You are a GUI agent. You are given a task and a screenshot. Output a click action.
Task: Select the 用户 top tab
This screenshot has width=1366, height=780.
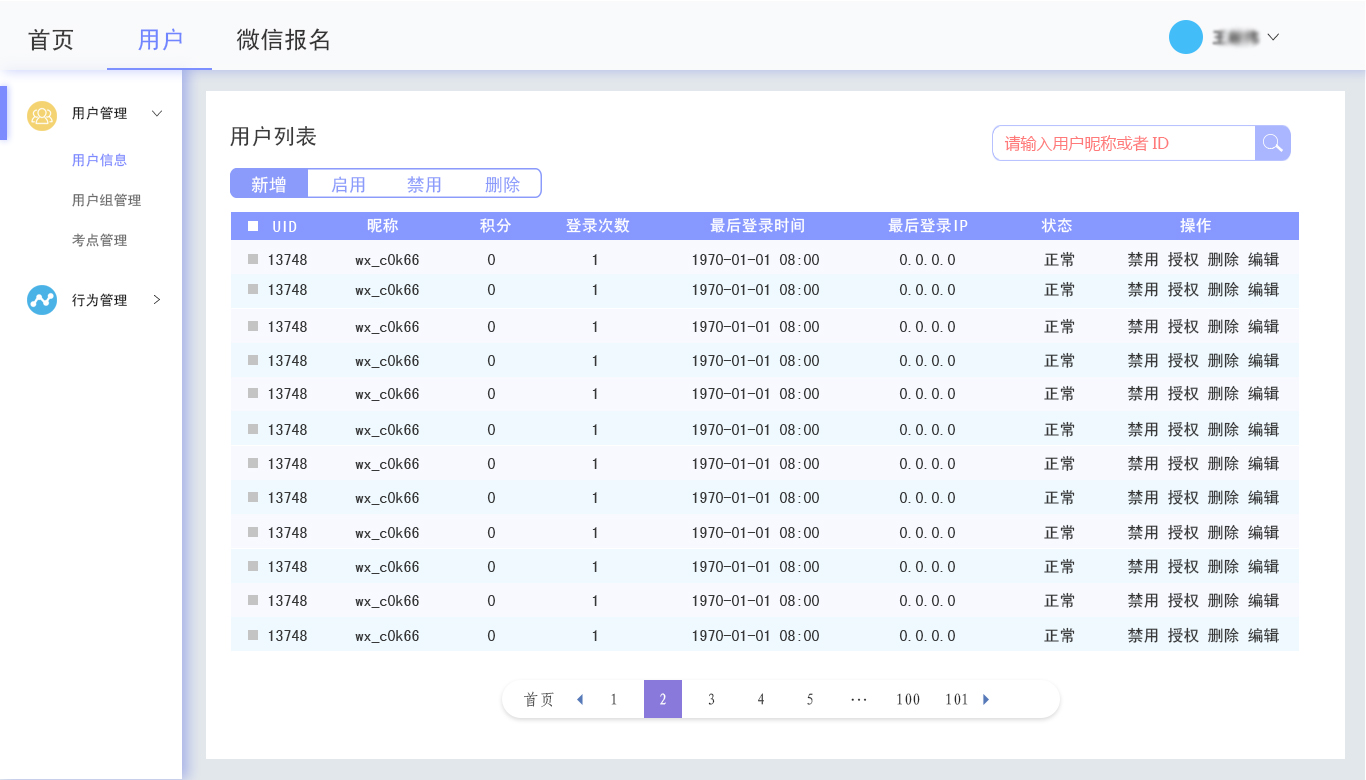(x=160, y=40)
